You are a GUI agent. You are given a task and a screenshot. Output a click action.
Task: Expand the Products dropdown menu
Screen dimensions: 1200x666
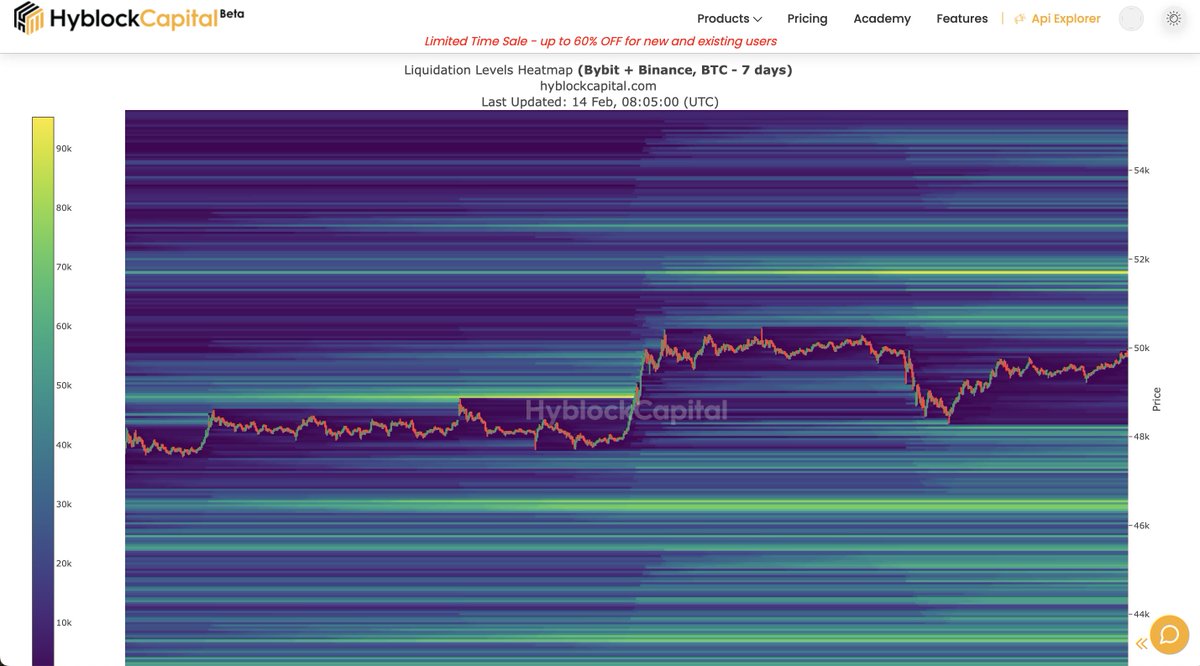[729, 19]
